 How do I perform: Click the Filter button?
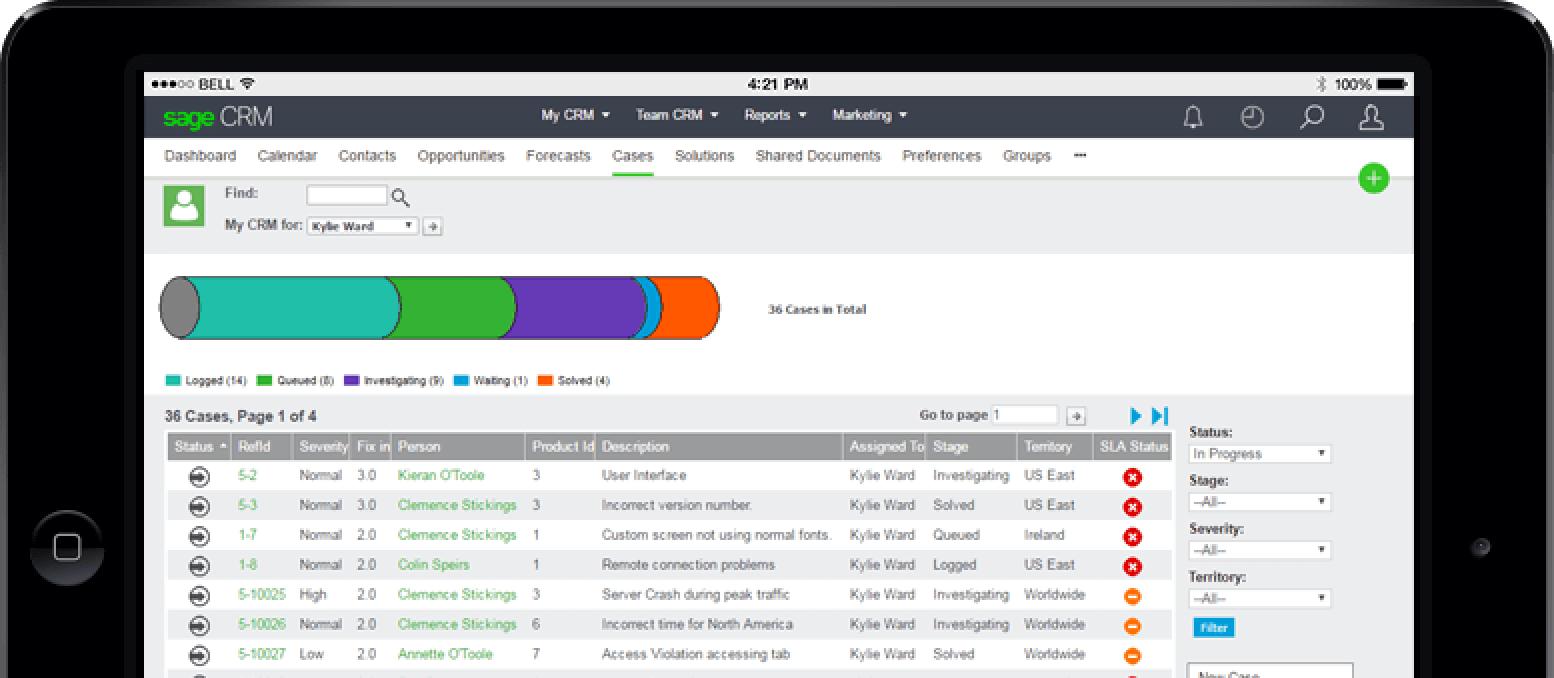1213,627
